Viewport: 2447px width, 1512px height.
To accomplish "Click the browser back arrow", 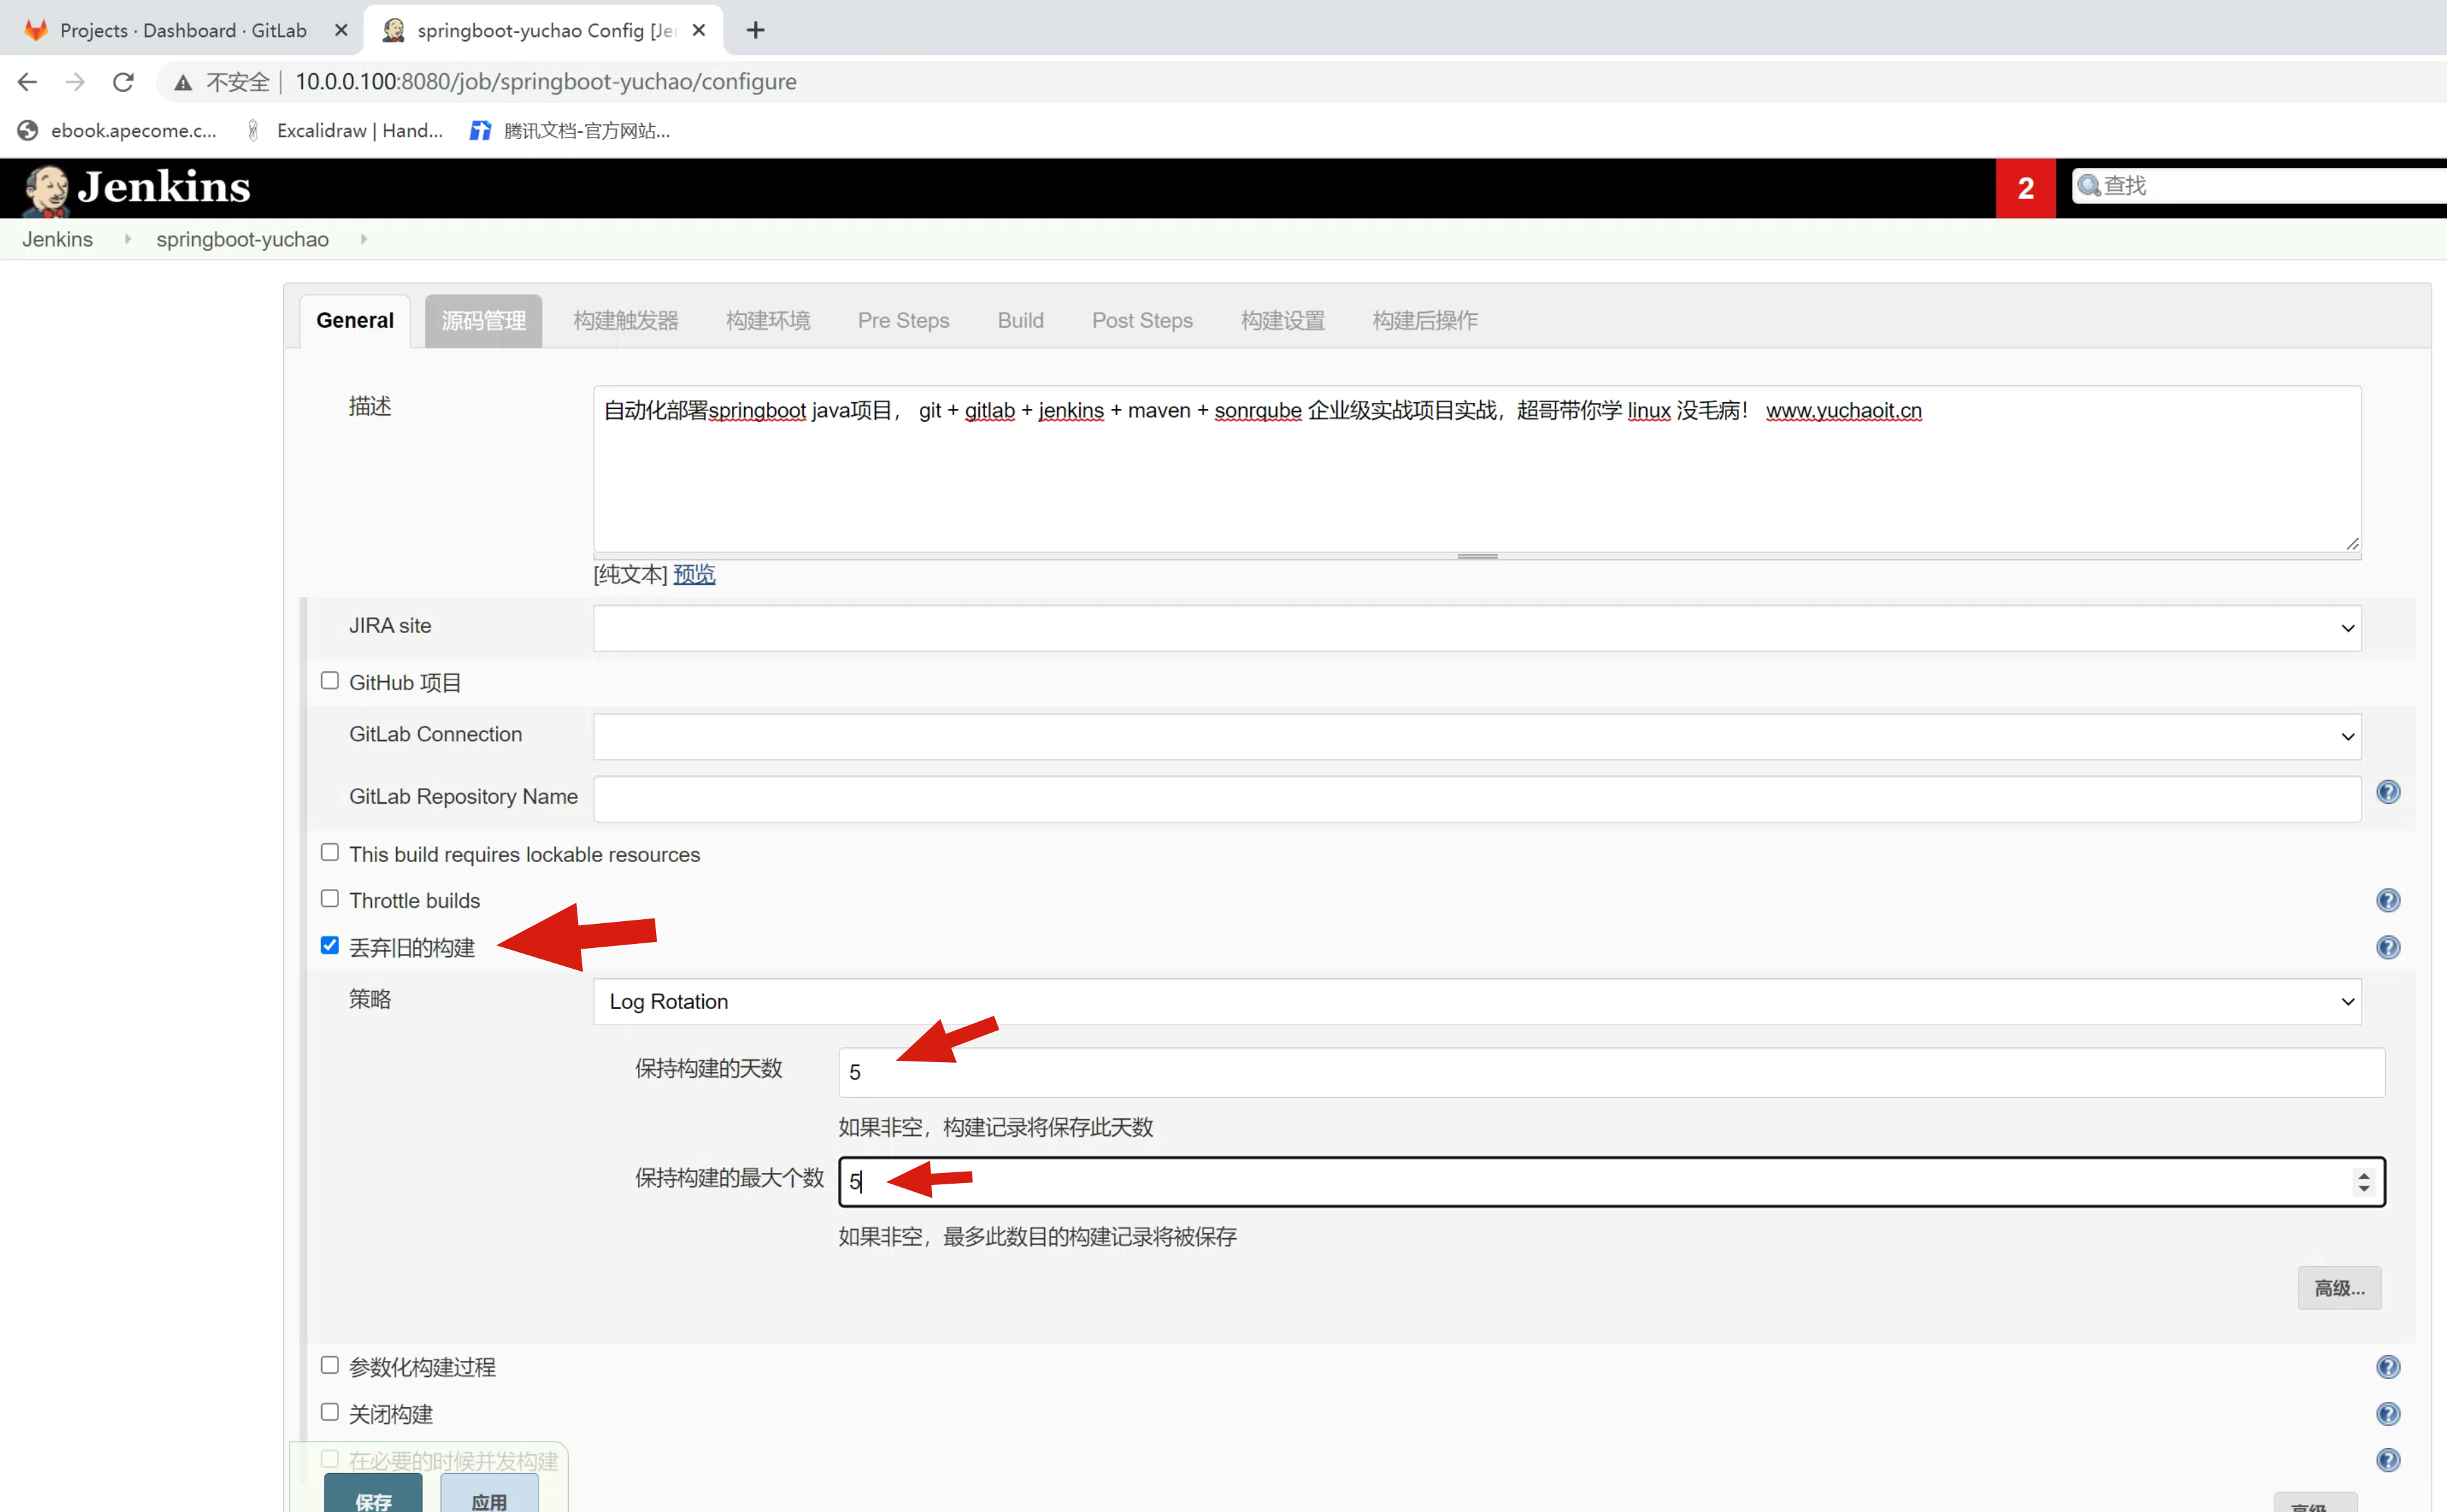I will click(x=28, y=82).
